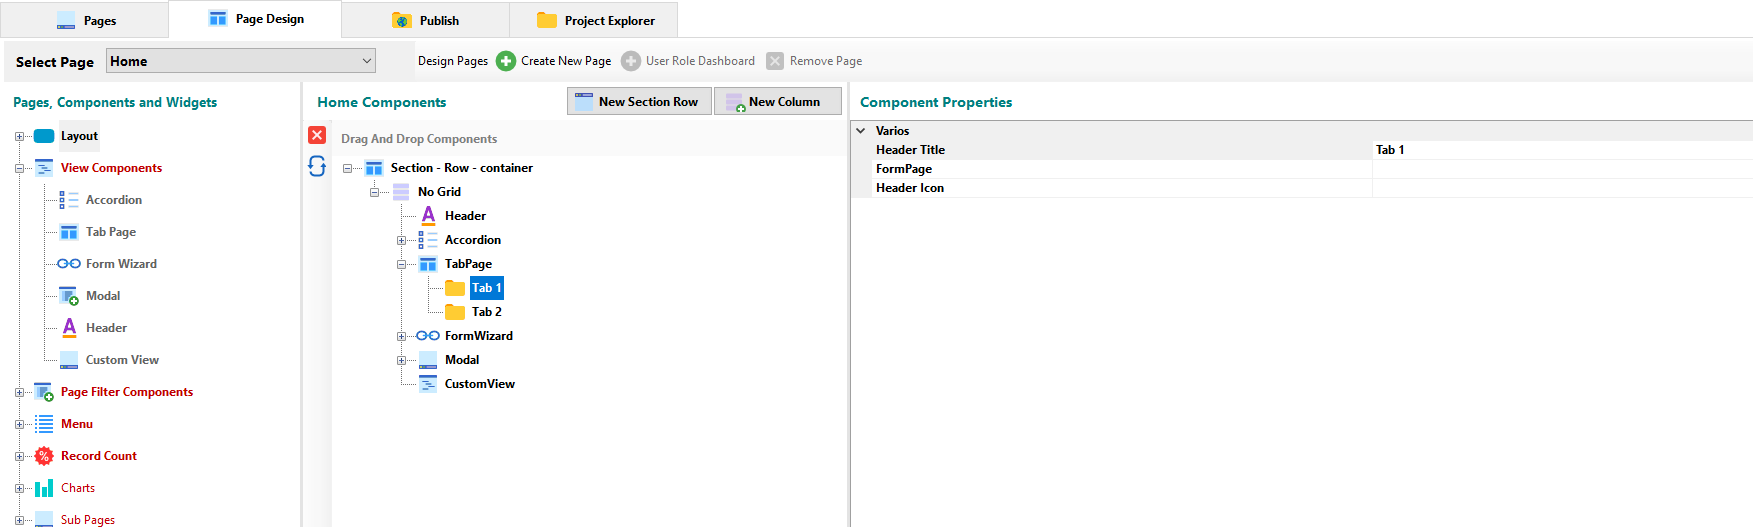
Task: Select the Accordion icon under View Components
Action: [69, 200]
